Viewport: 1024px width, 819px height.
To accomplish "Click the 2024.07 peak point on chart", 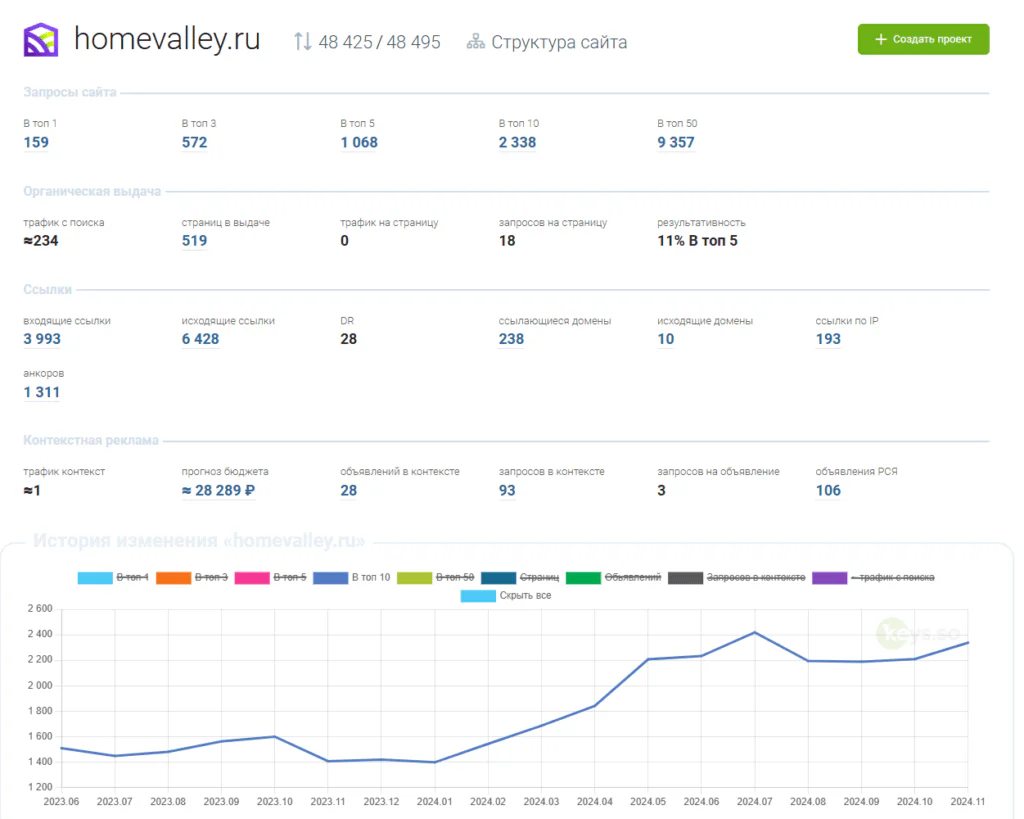I will [x=754, y=632].
